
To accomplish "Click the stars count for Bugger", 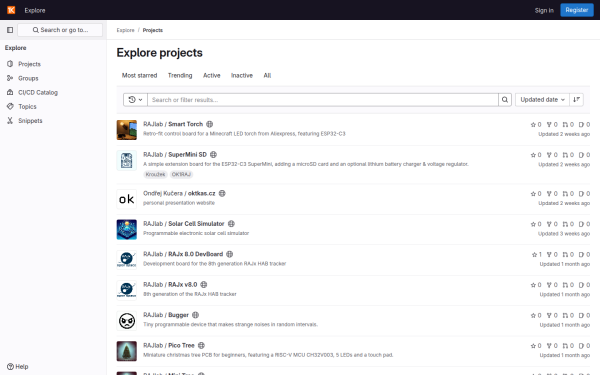I will 536,315.
